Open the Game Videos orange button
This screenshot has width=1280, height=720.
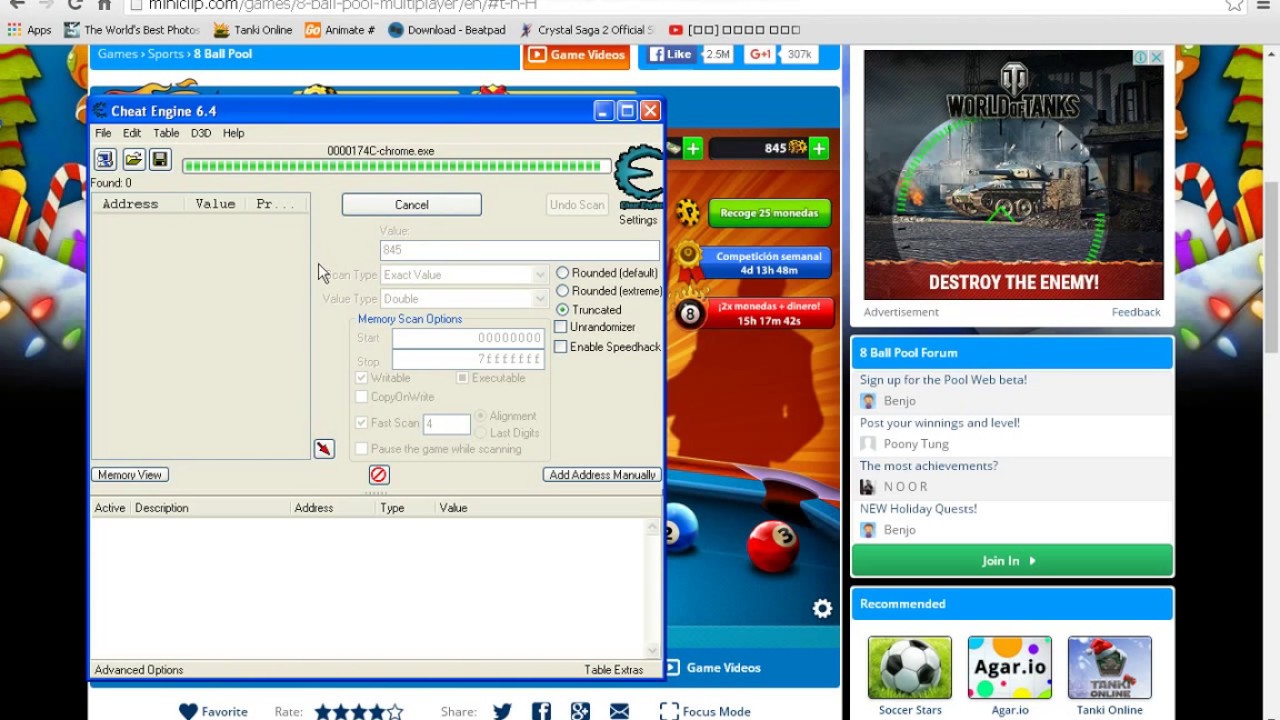(576, 55)
